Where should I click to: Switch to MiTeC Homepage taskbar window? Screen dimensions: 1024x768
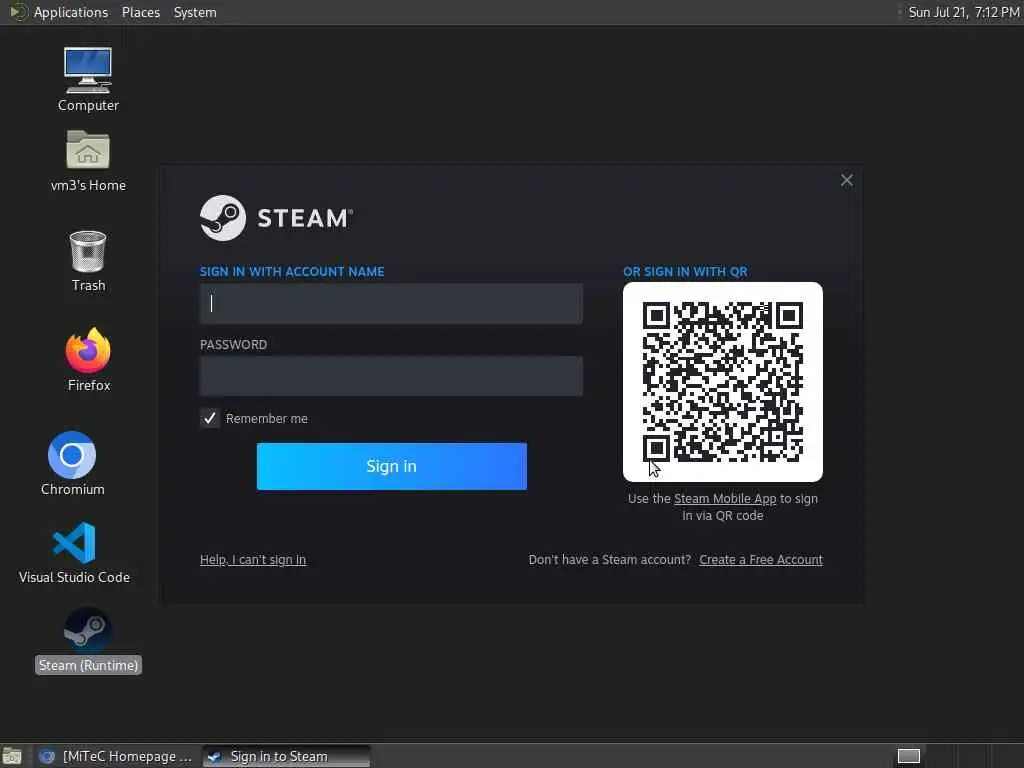click(116, 756)
